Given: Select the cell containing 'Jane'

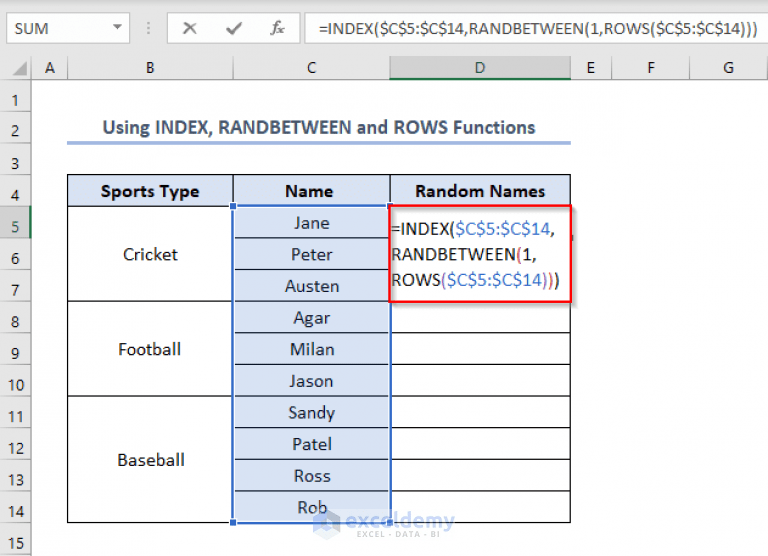Looking at the screenshot, I should (312, 222).
